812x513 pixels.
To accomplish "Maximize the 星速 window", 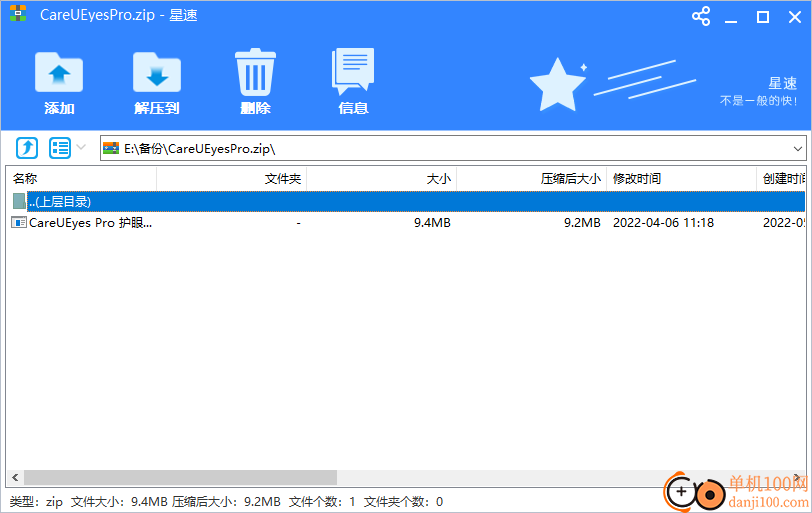I will (763, 17).
